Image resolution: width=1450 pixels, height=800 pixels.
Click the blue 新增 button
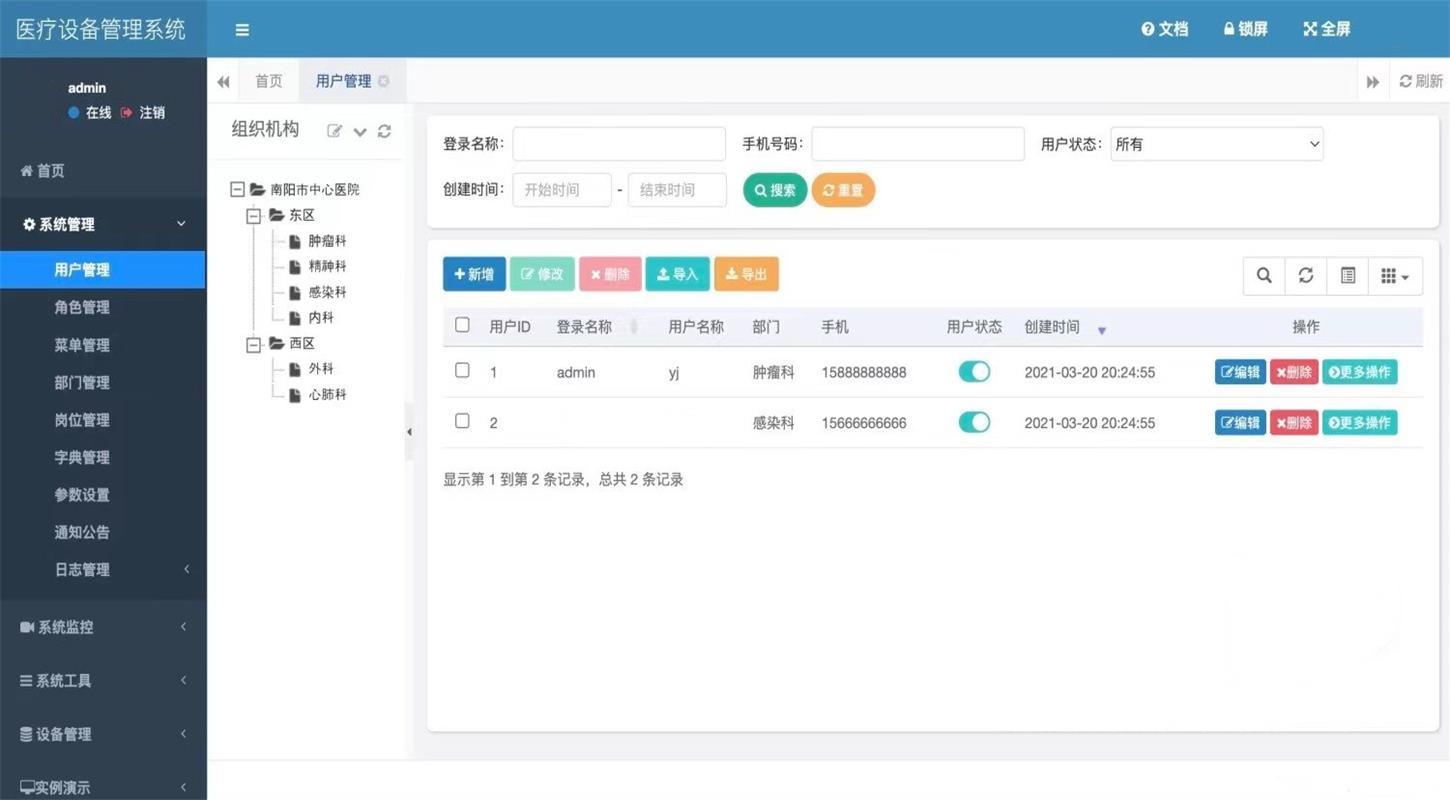coord(474,275)
